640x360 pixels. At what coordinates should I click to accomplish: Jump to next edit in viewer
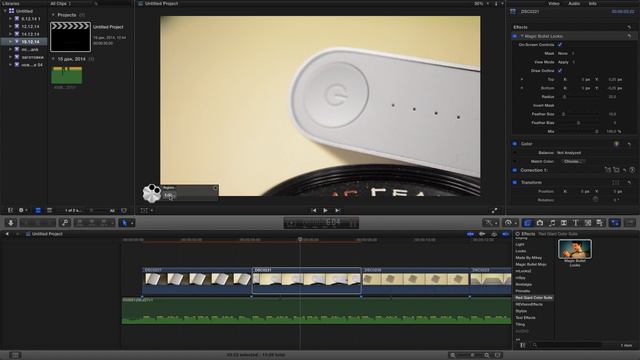point(338,210)
